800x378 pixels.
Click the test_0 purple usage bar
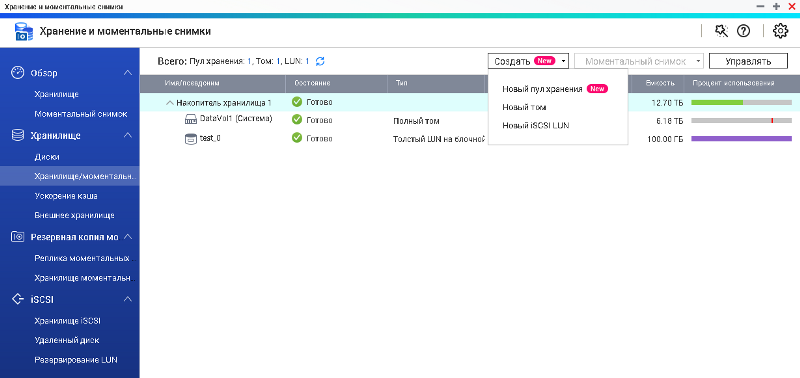pyautogui.click(x=741, y=139)
